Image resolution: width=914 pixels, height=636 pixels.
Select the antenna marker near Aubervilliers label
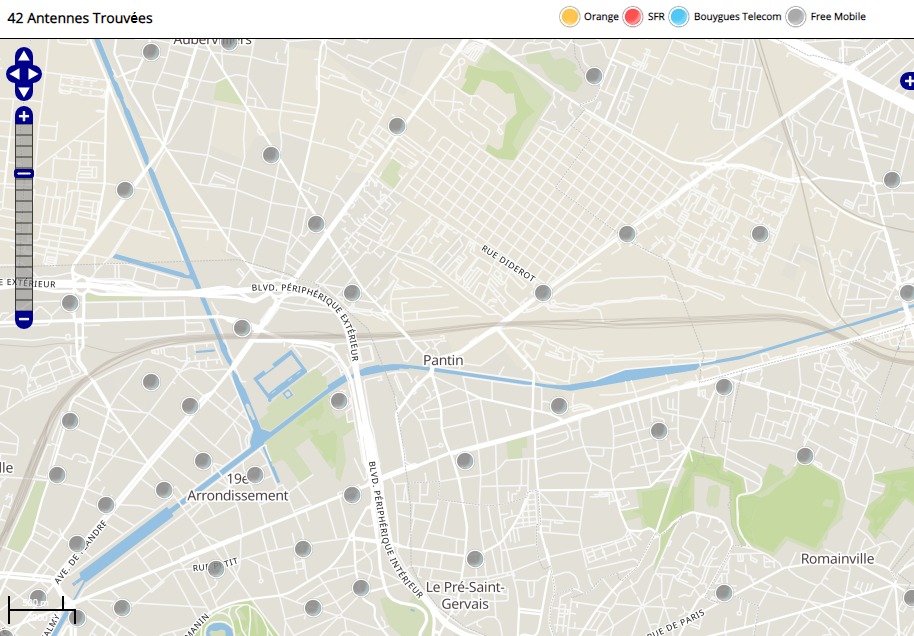click(151, 52)
